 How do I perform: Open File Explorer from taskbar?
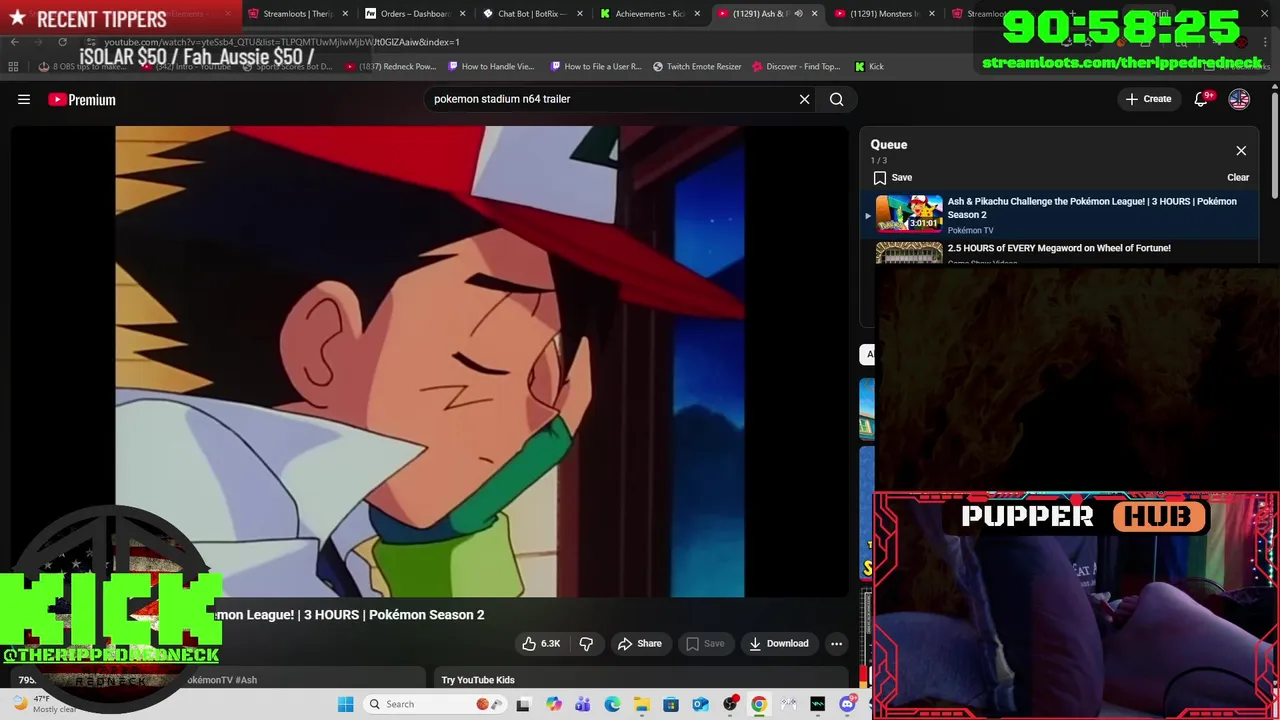tap(641, 704)
